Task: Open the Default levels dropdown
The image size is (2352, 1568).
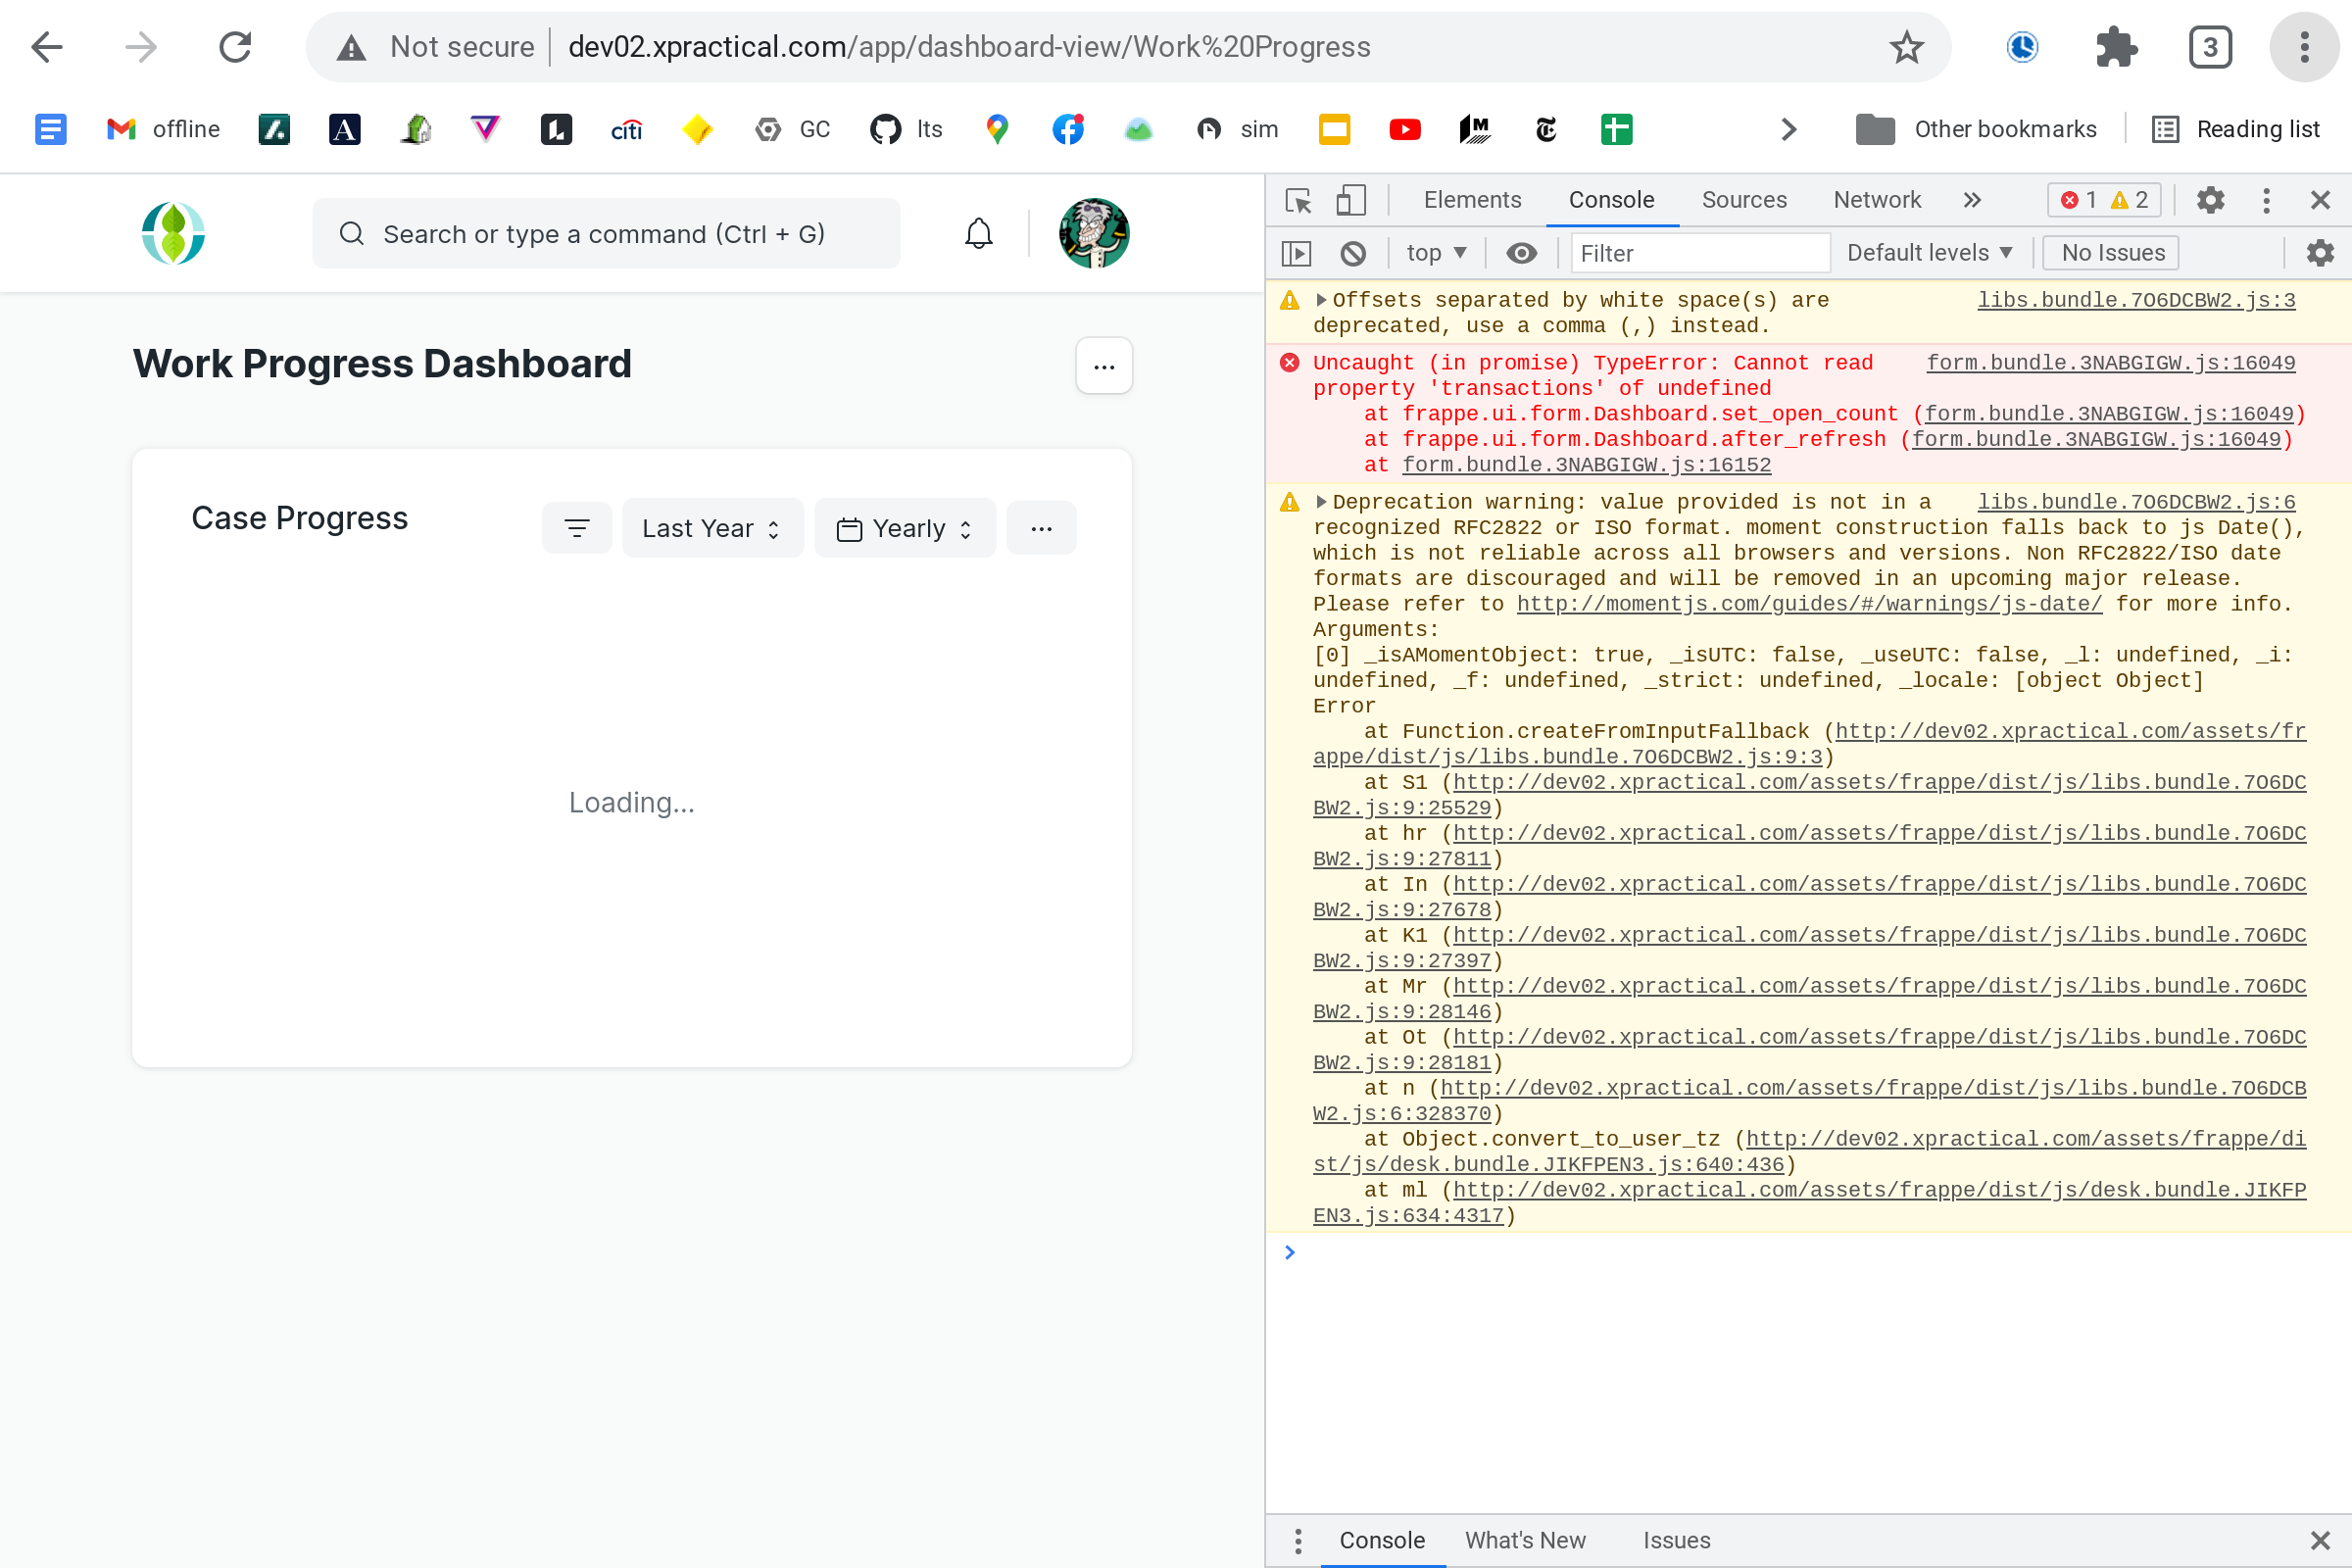Action: [1929, 252]
